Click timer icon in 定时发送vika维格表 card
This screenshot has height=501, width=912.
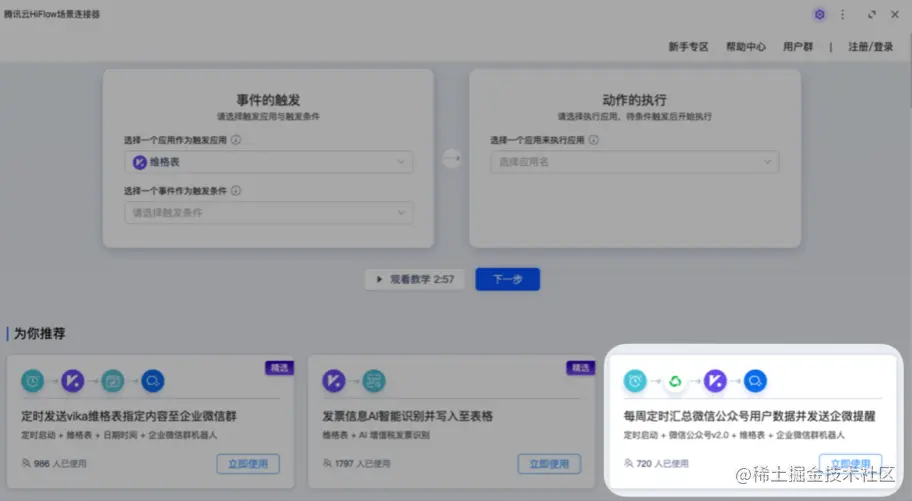(x=33, y=381)
